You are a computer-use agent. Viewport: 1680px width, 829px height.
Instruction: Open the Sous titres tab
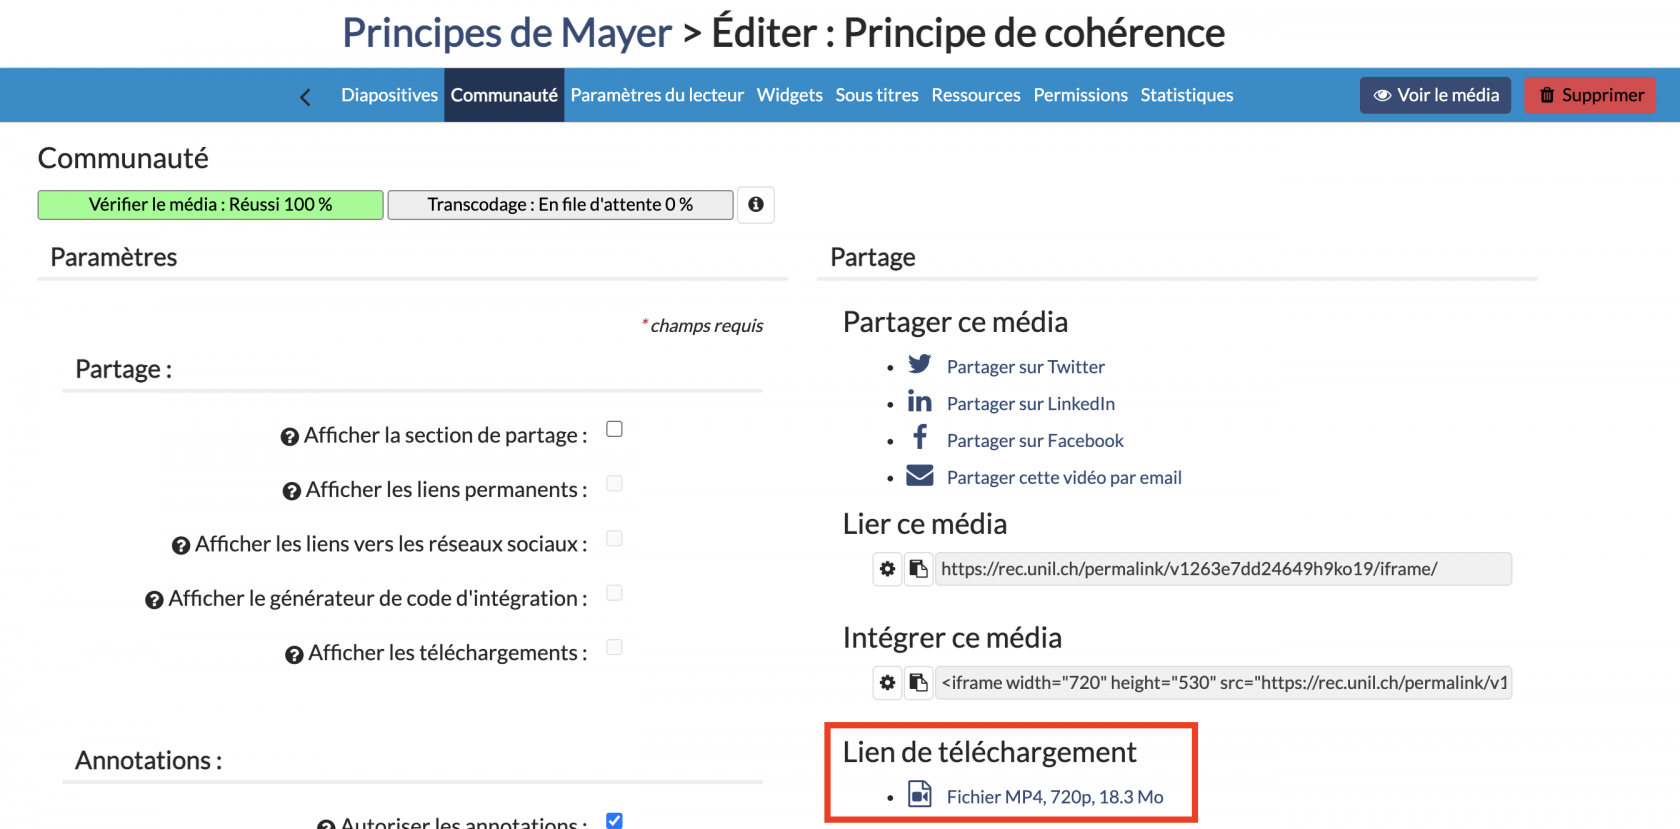pos(876,95)
